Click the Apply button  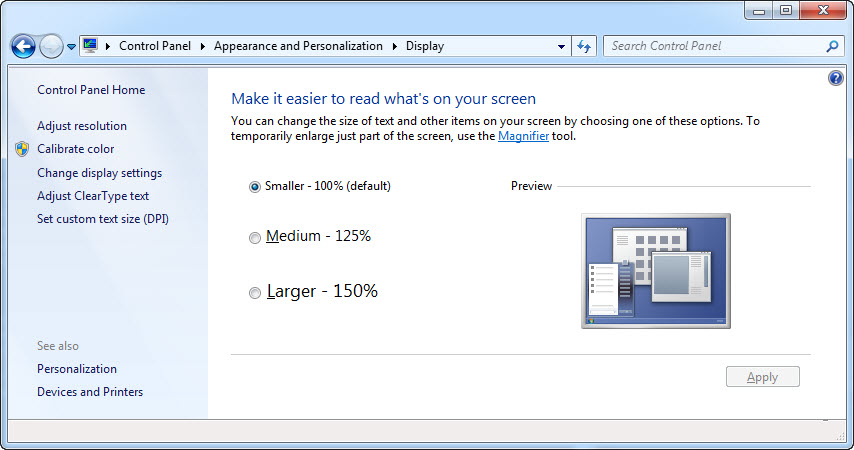click(762, 377)
